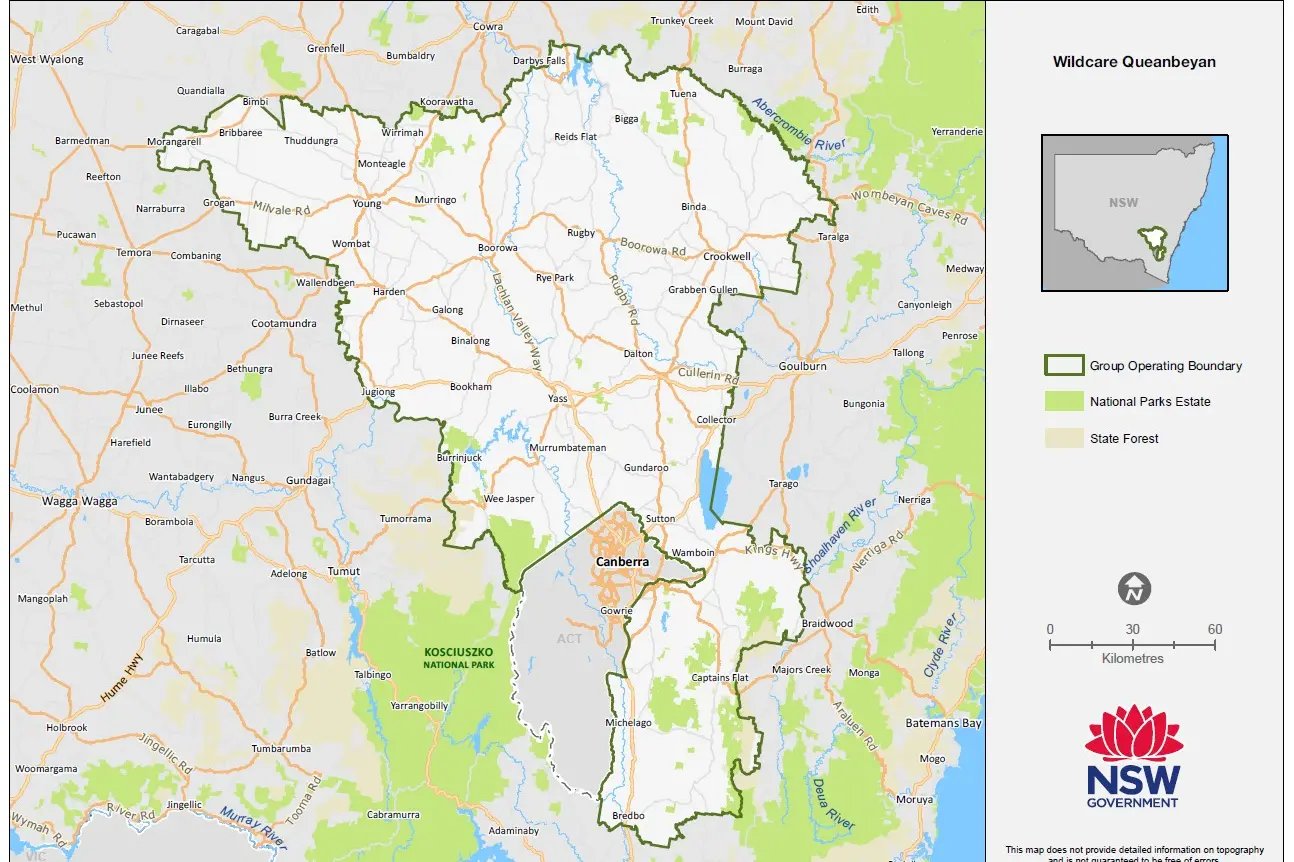This screenshot has width=1294, height=862.
Task: Click the Canberra city label
Action: 622,562
